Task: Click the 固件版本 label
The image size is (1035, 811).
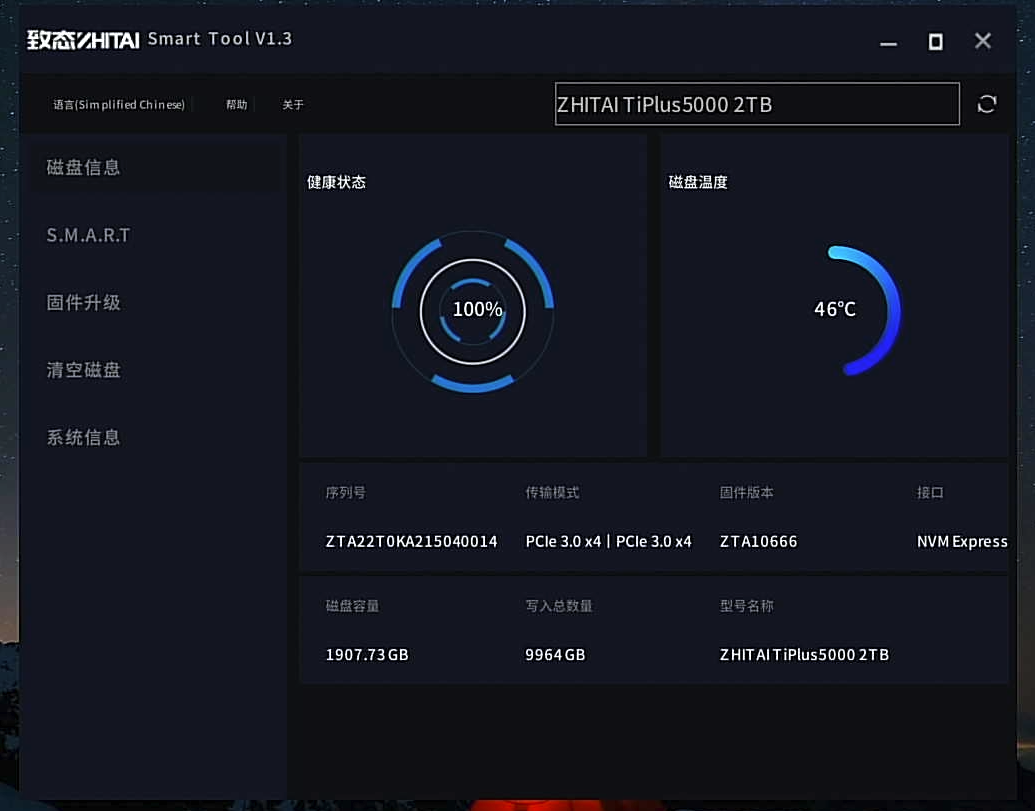Action: 746,493
